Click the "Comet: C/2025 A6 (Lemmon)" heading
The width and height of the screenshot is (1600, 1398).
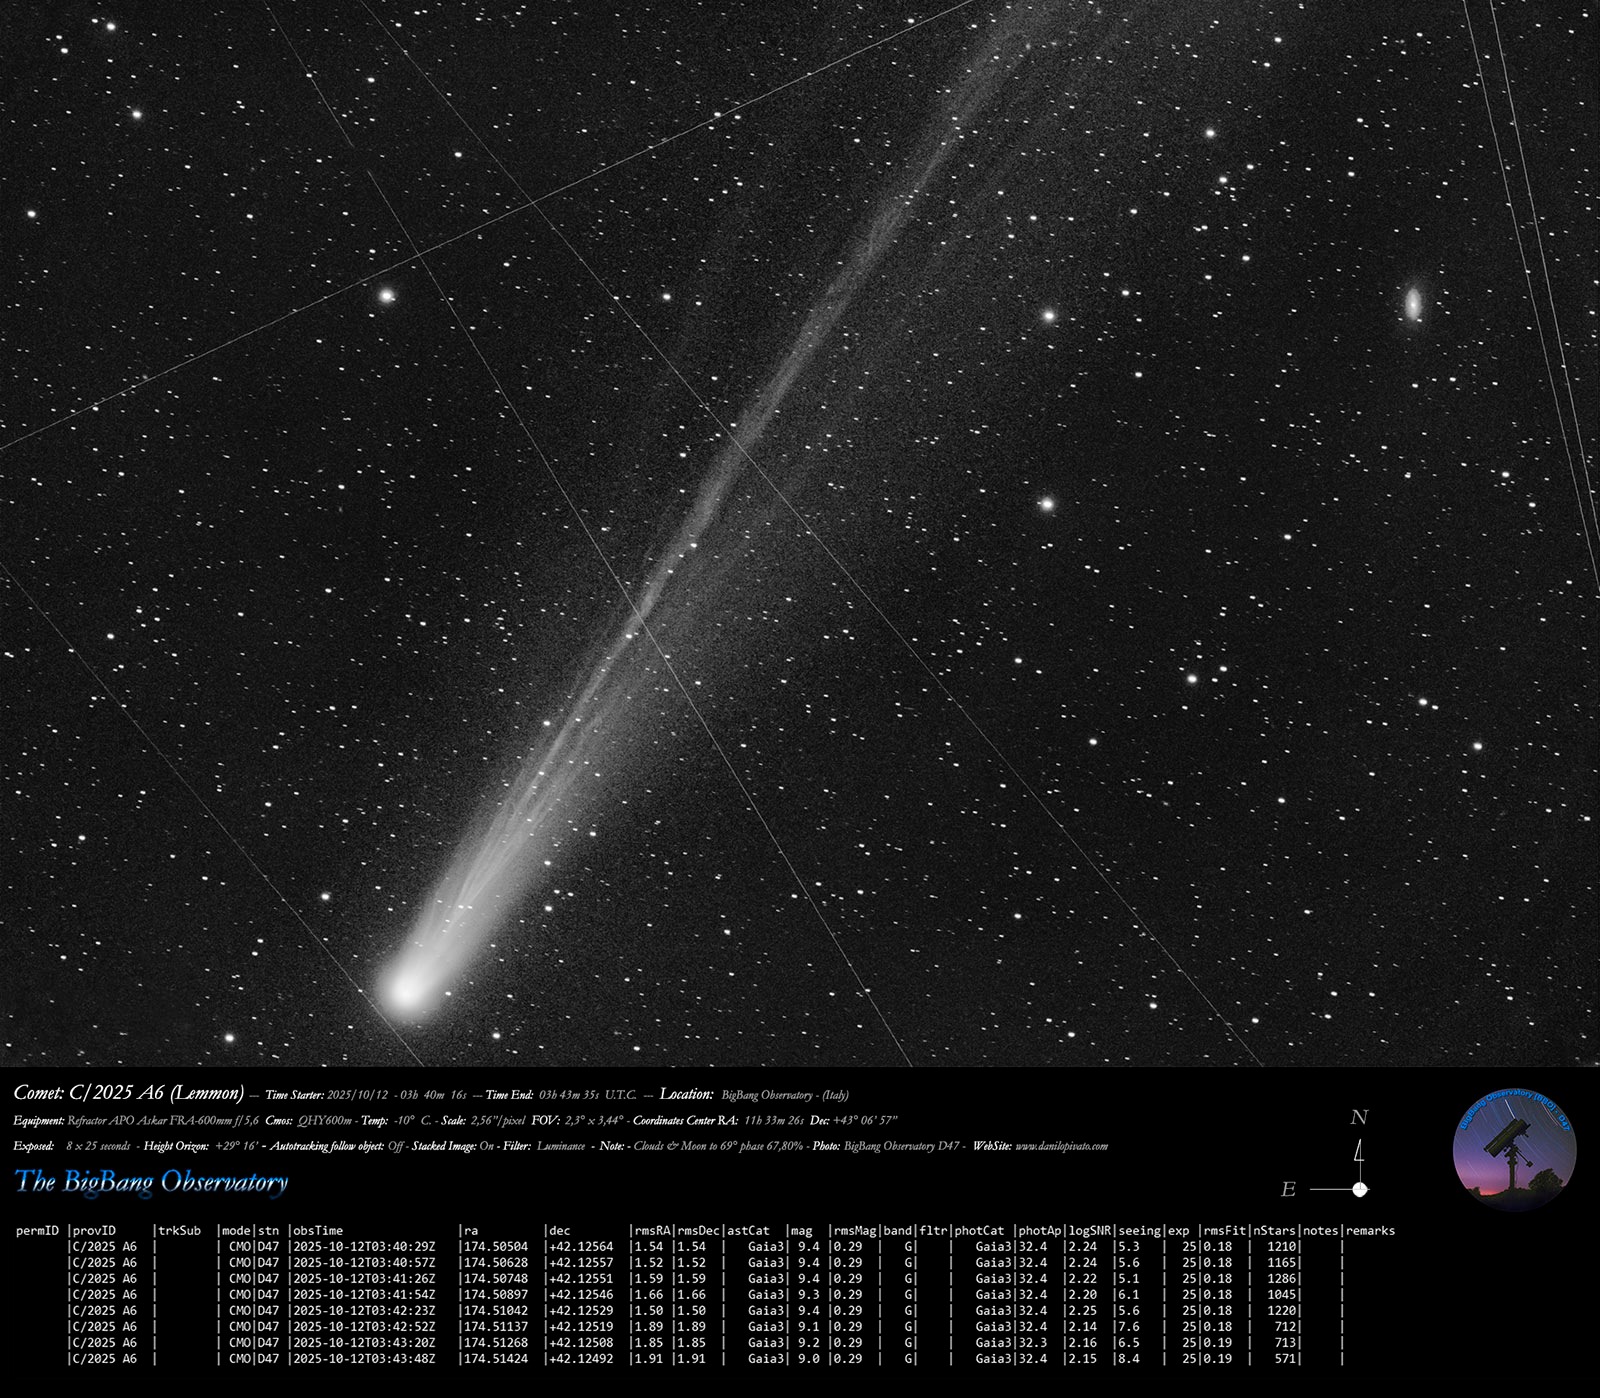pos(129,1093)
